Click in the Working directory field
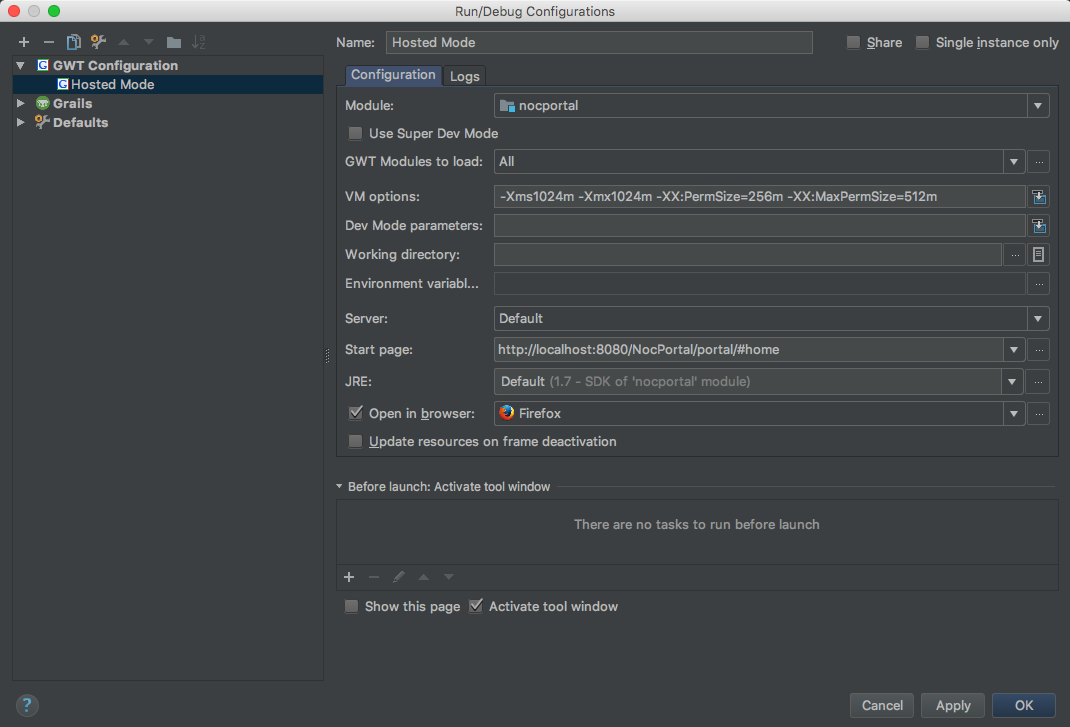 click(747, 255)
